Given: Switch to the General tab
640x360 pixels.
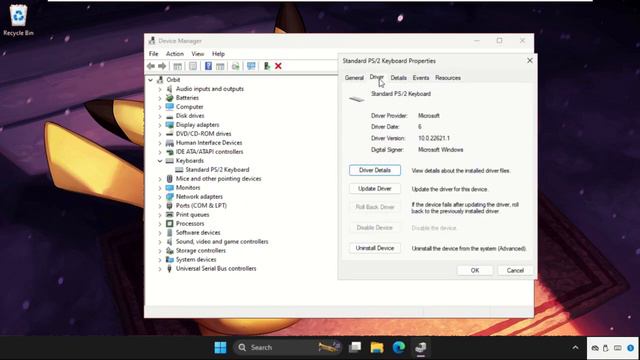Looking at the screenshot, I should (x=354, y=78).
